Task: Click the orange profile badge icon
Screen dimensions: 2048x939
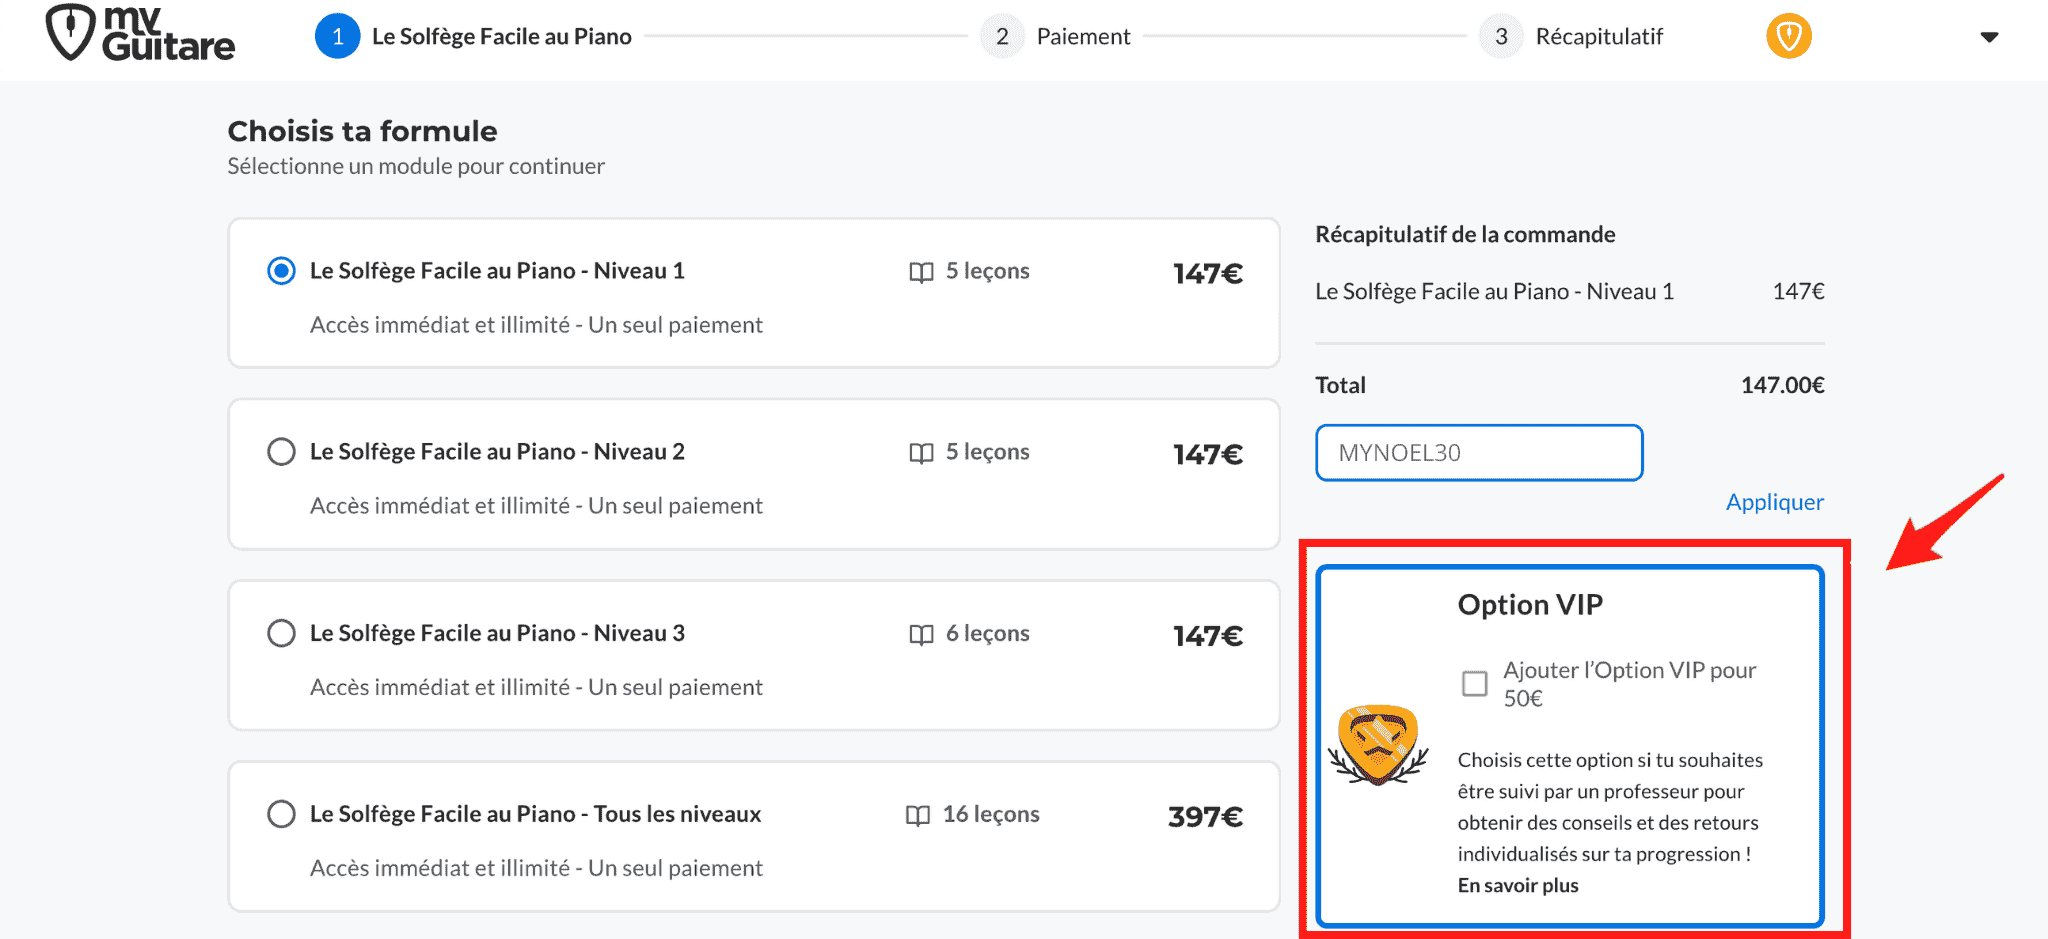Action: click(1789, 37)
